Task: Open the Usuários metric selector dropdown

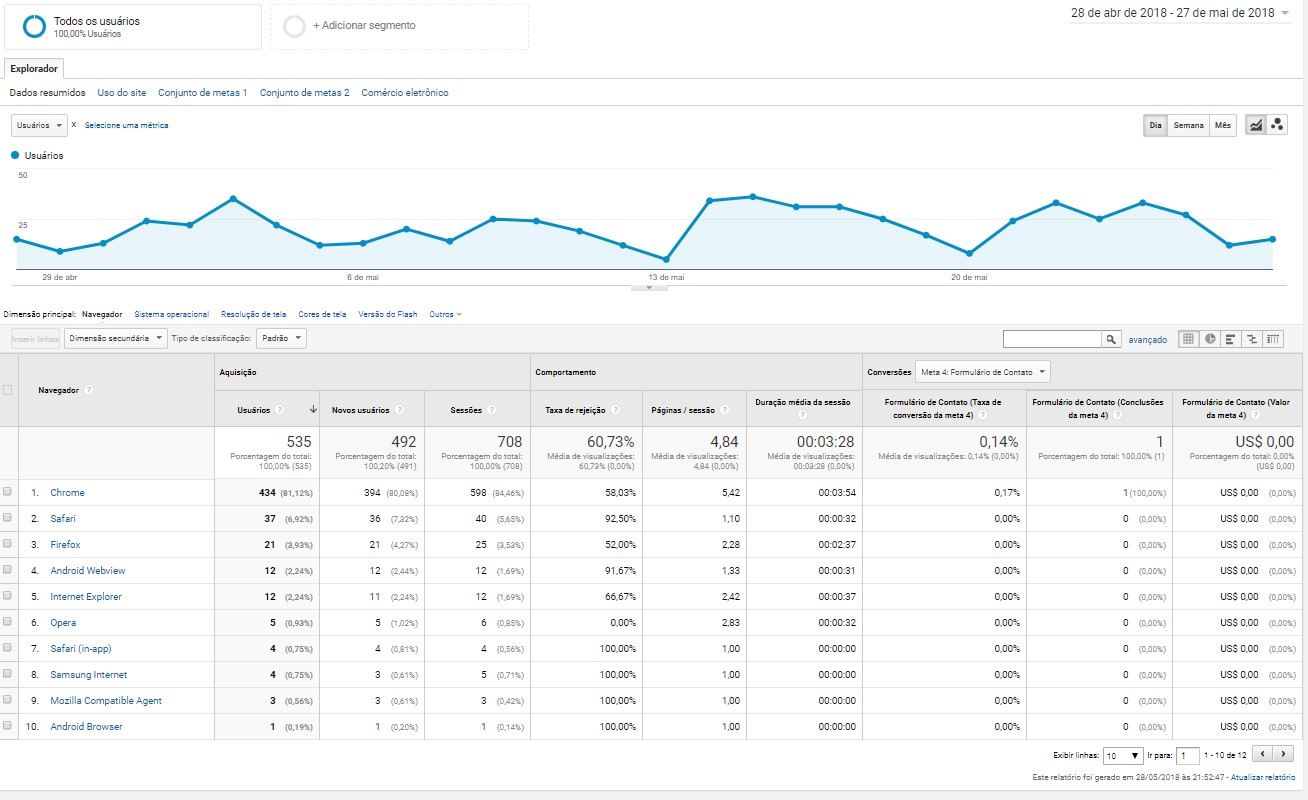Action: [x=39, y=125]
